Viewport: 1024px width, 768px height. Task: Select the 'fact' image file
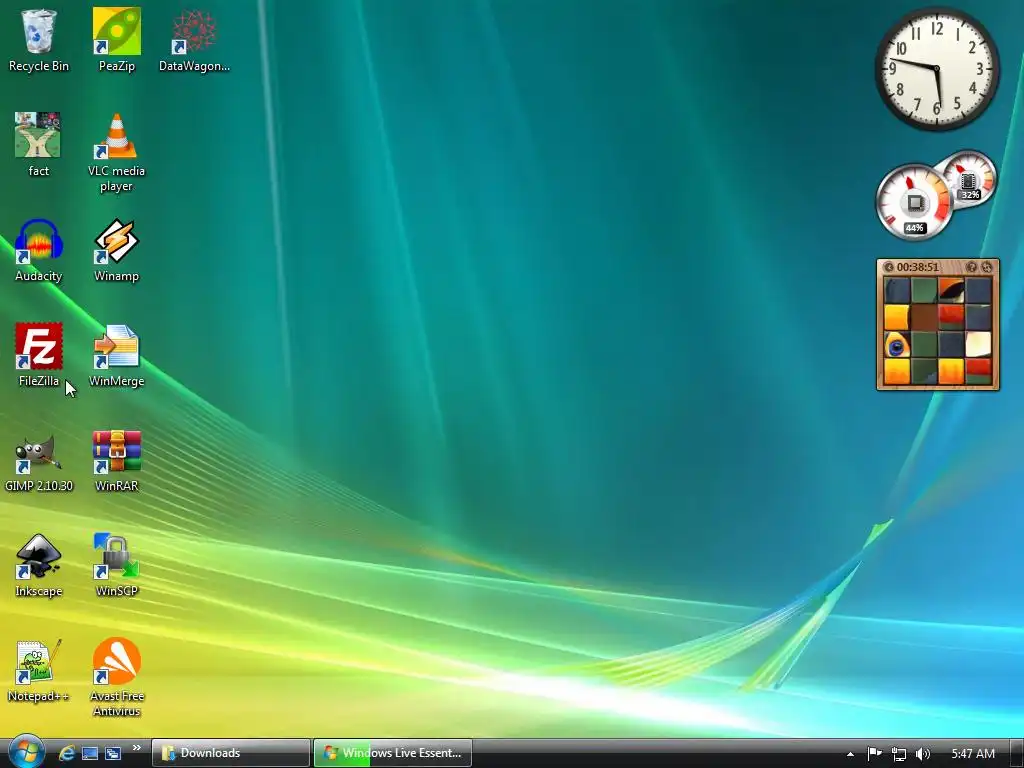(x=38, y=145)
